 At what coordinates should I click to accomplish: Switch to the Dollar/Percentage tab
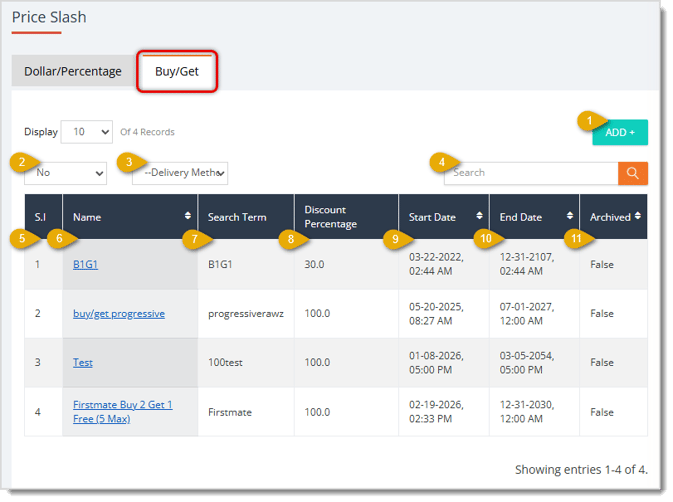click(73, 71)
